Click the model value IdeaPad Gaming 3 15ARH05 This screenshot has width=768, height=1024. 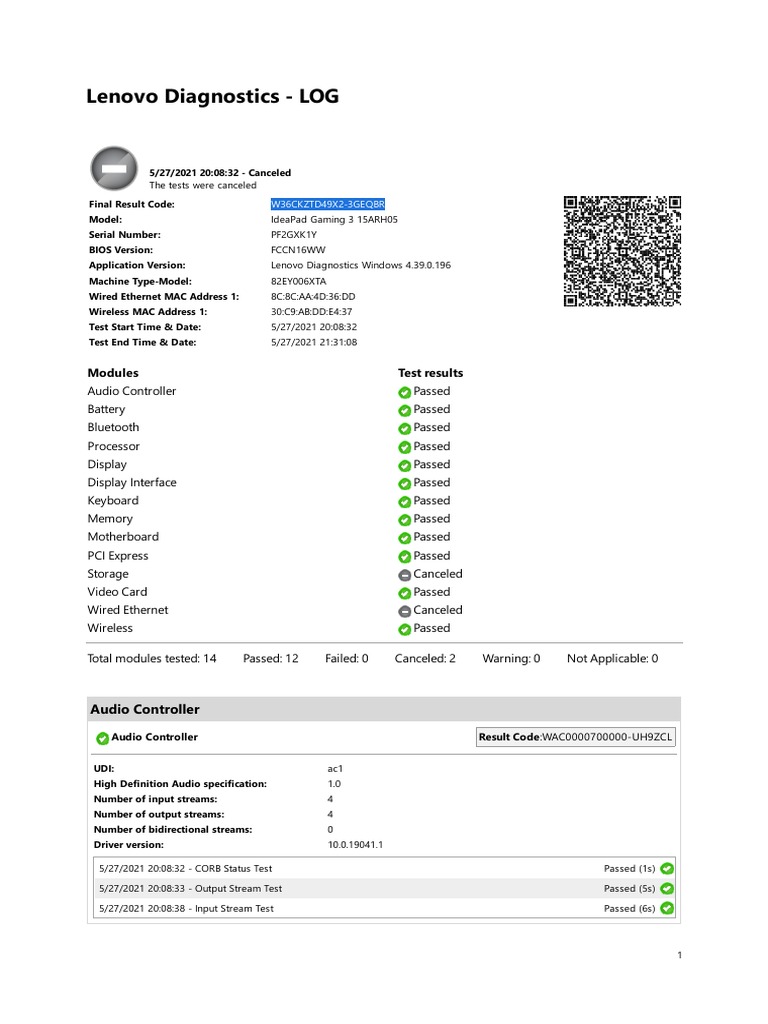point(334,219)
